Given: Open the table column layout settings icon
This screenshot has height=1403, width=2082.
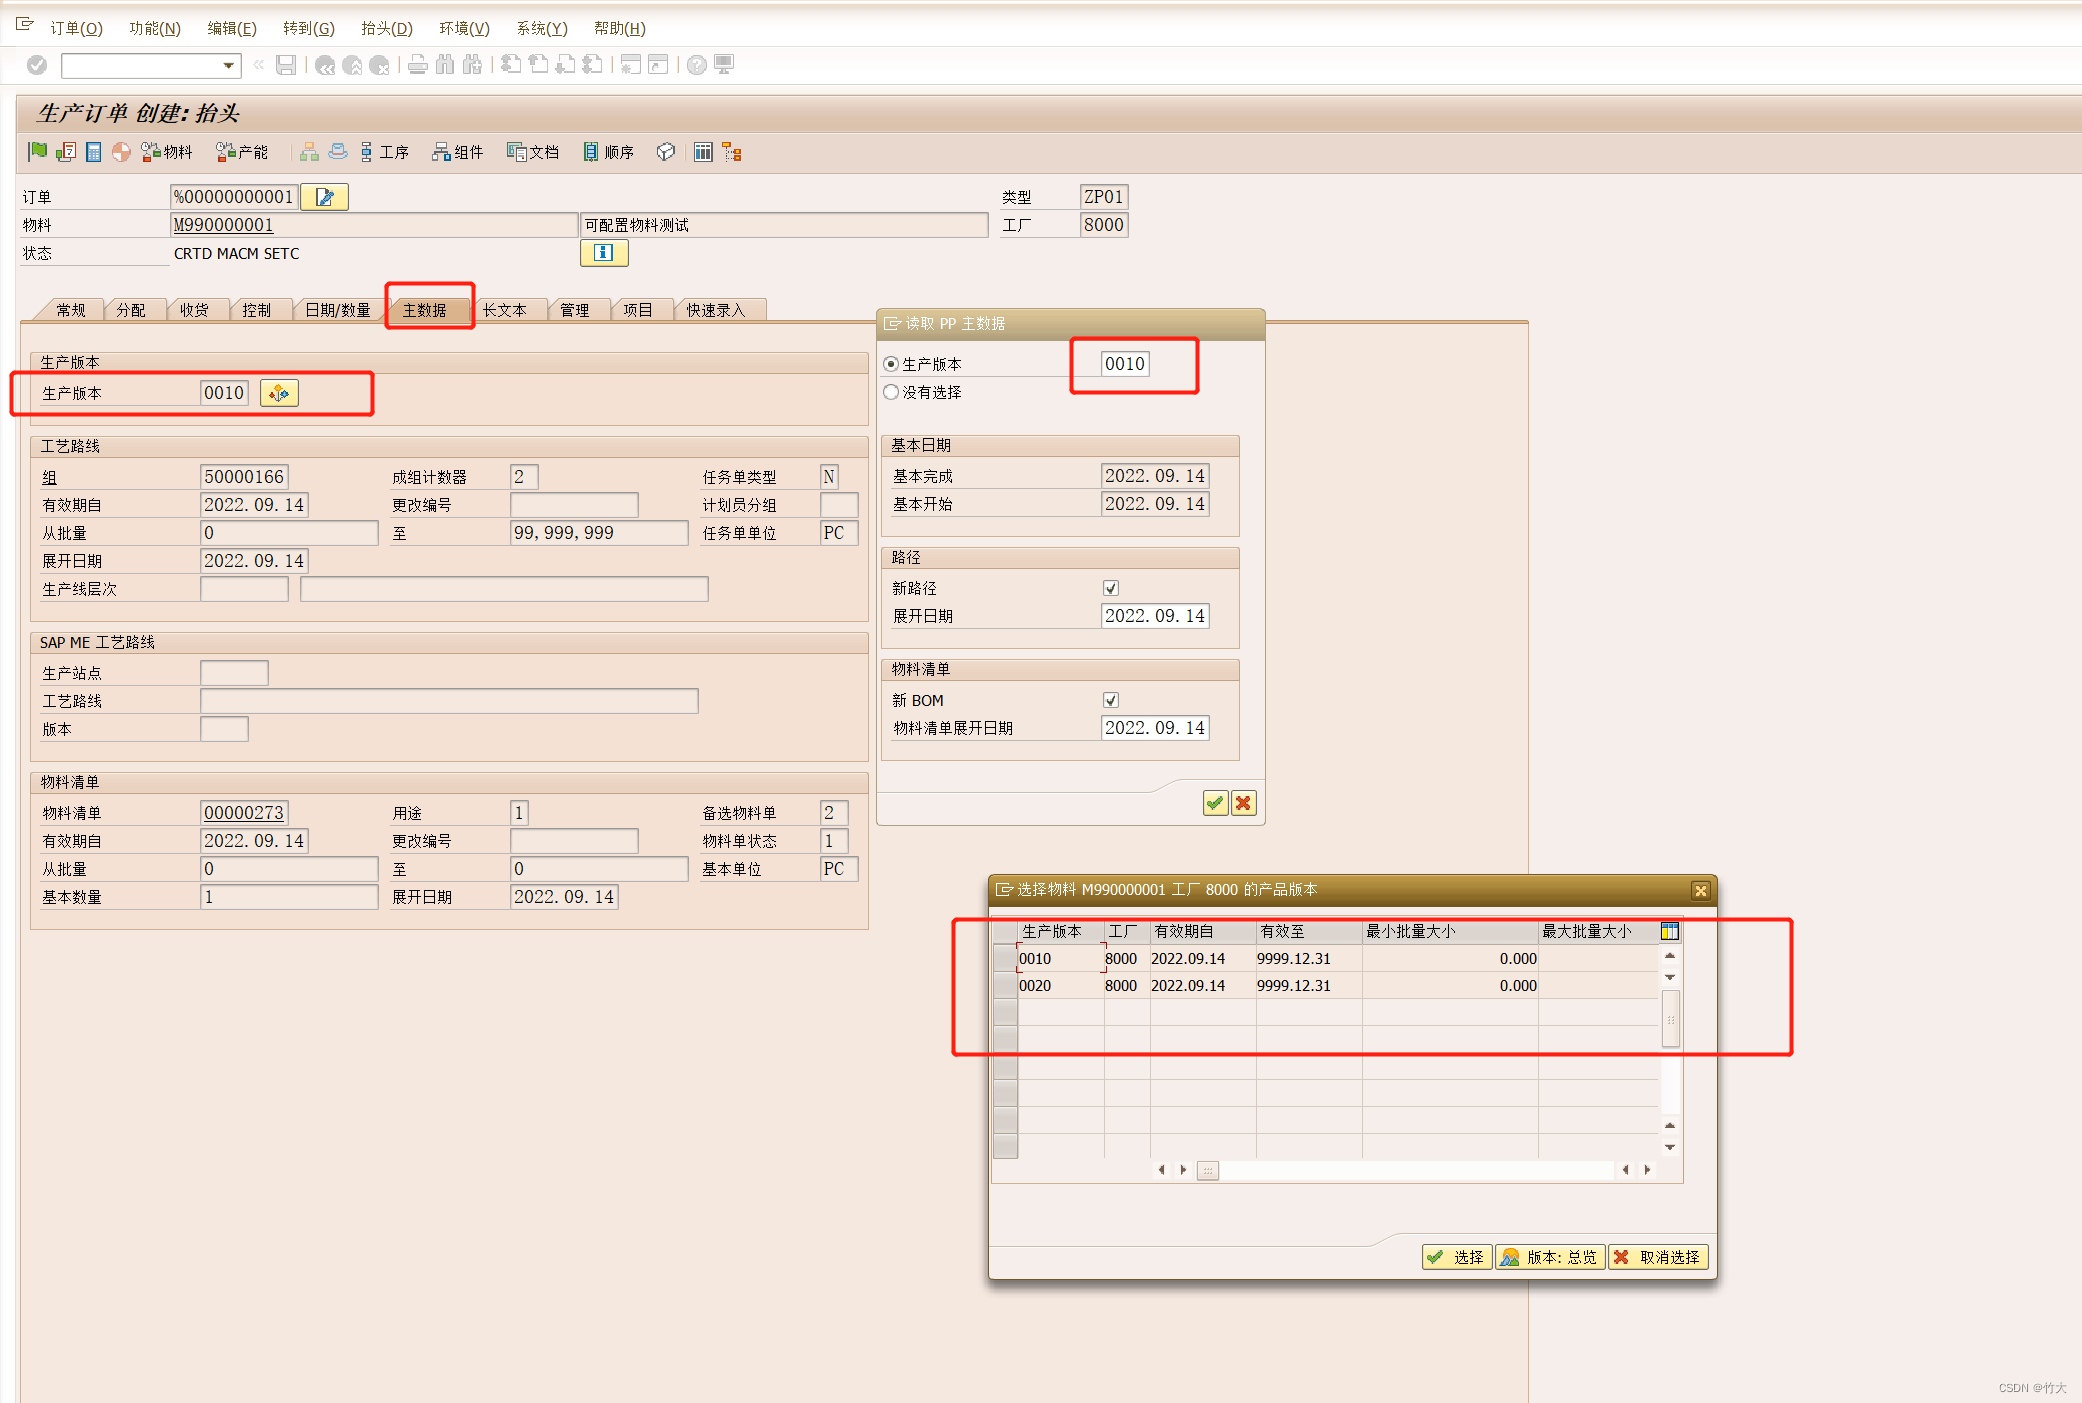Looking at the screenshot, I should point(1669,931).
